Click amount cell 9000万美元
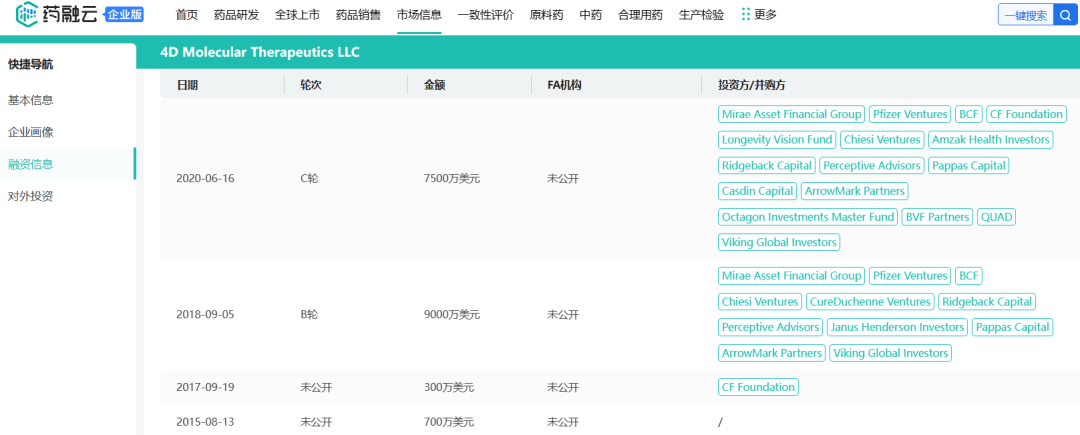Screen dimensions: 1080x435 coord(452,315)
